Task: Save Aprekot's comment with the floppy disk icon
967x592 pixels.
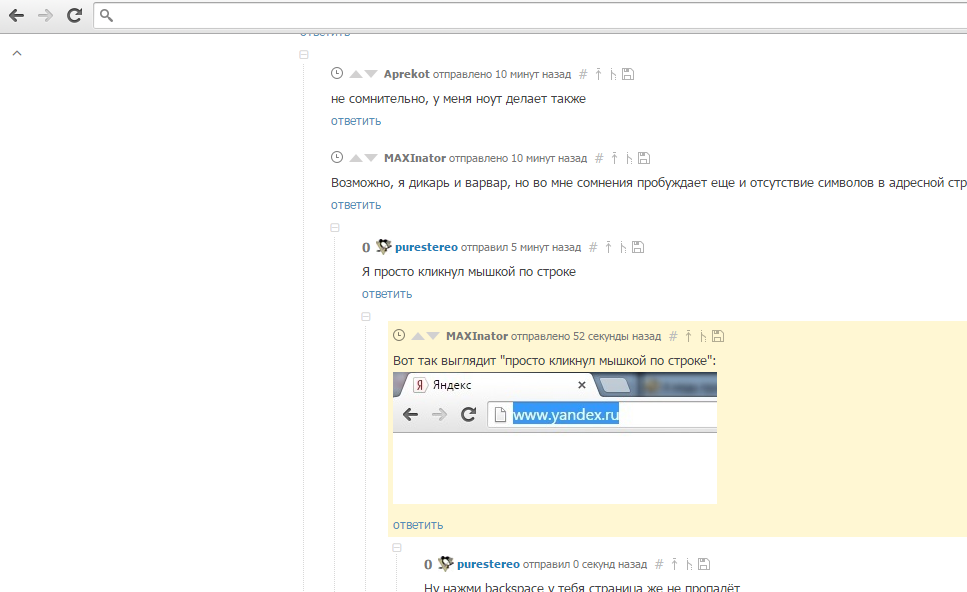Action: click(x=628, y=74)
